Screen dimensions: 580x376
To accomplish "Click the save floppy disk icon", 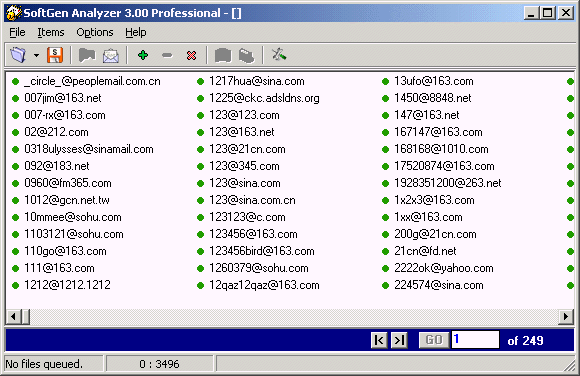I will coord(55,56).
